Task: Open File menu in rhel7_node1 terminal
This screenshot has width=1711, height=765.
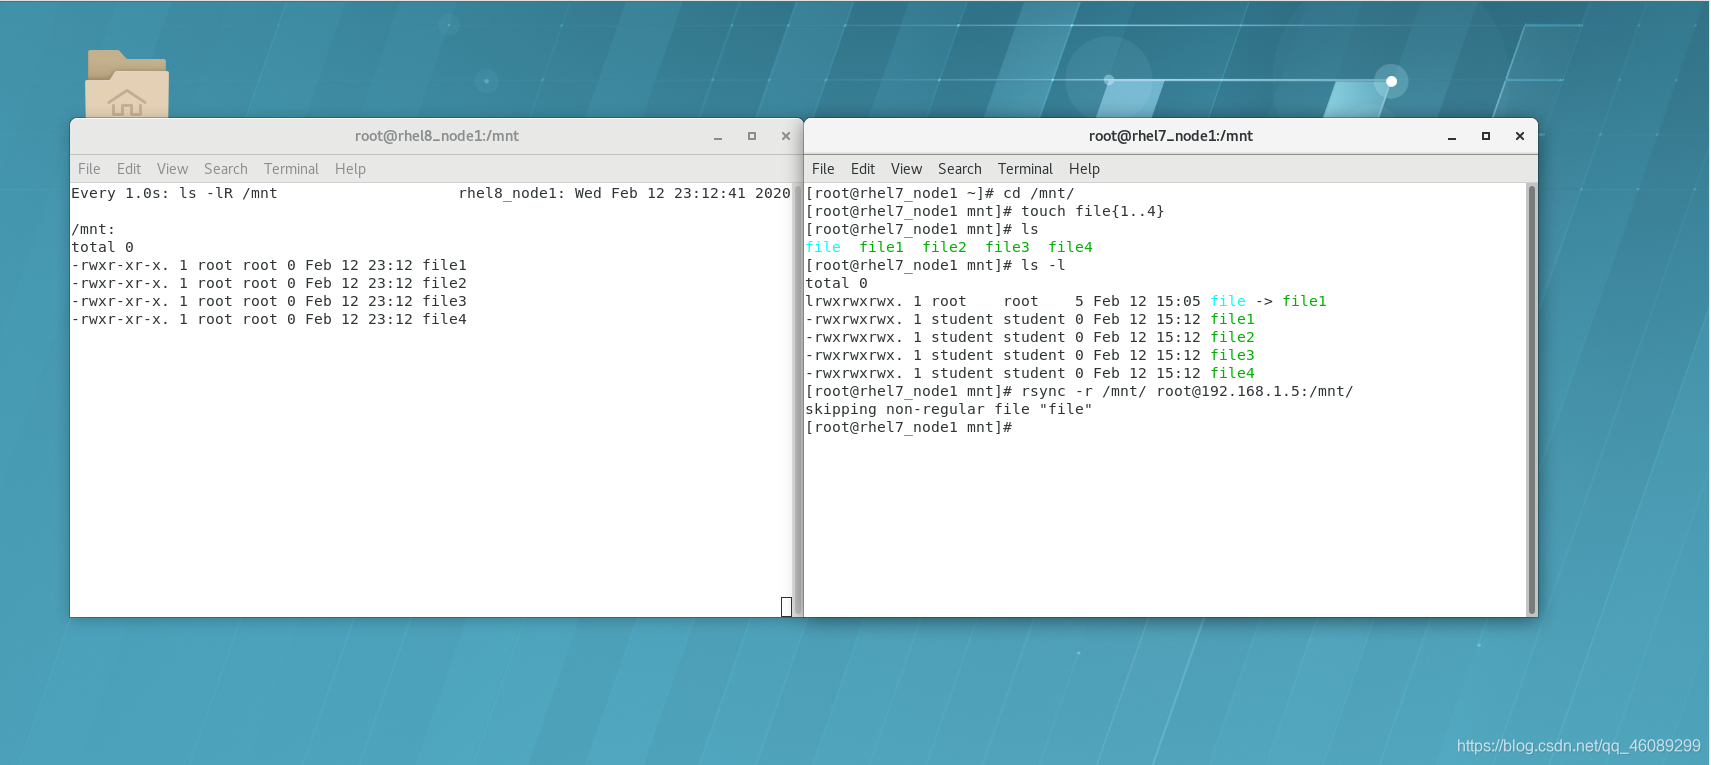Action: [823, 169]
